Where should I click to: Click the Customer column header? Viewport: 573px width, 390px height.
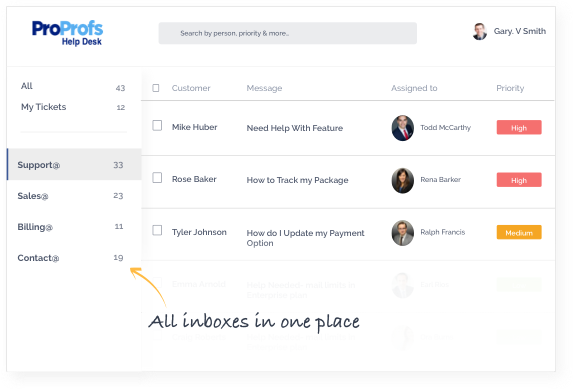point(191,88)
